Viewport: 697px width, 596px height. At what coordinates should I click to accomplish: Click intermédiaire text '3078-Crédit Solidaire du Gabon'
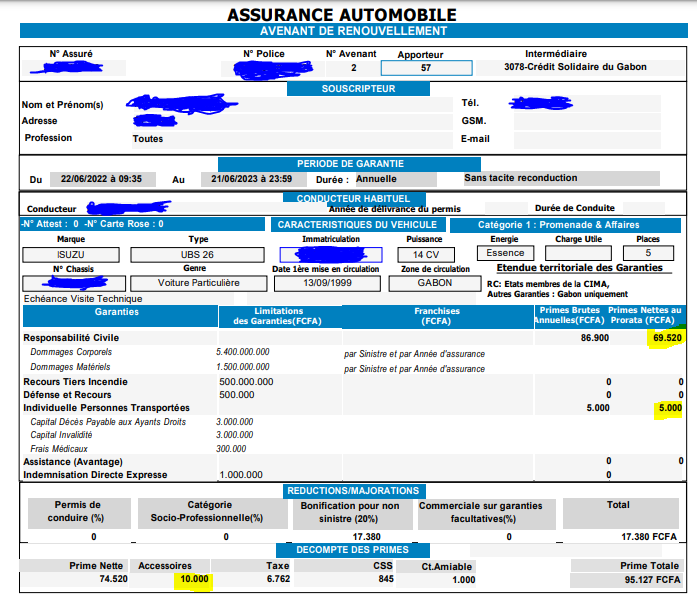[x=575, y=67]
